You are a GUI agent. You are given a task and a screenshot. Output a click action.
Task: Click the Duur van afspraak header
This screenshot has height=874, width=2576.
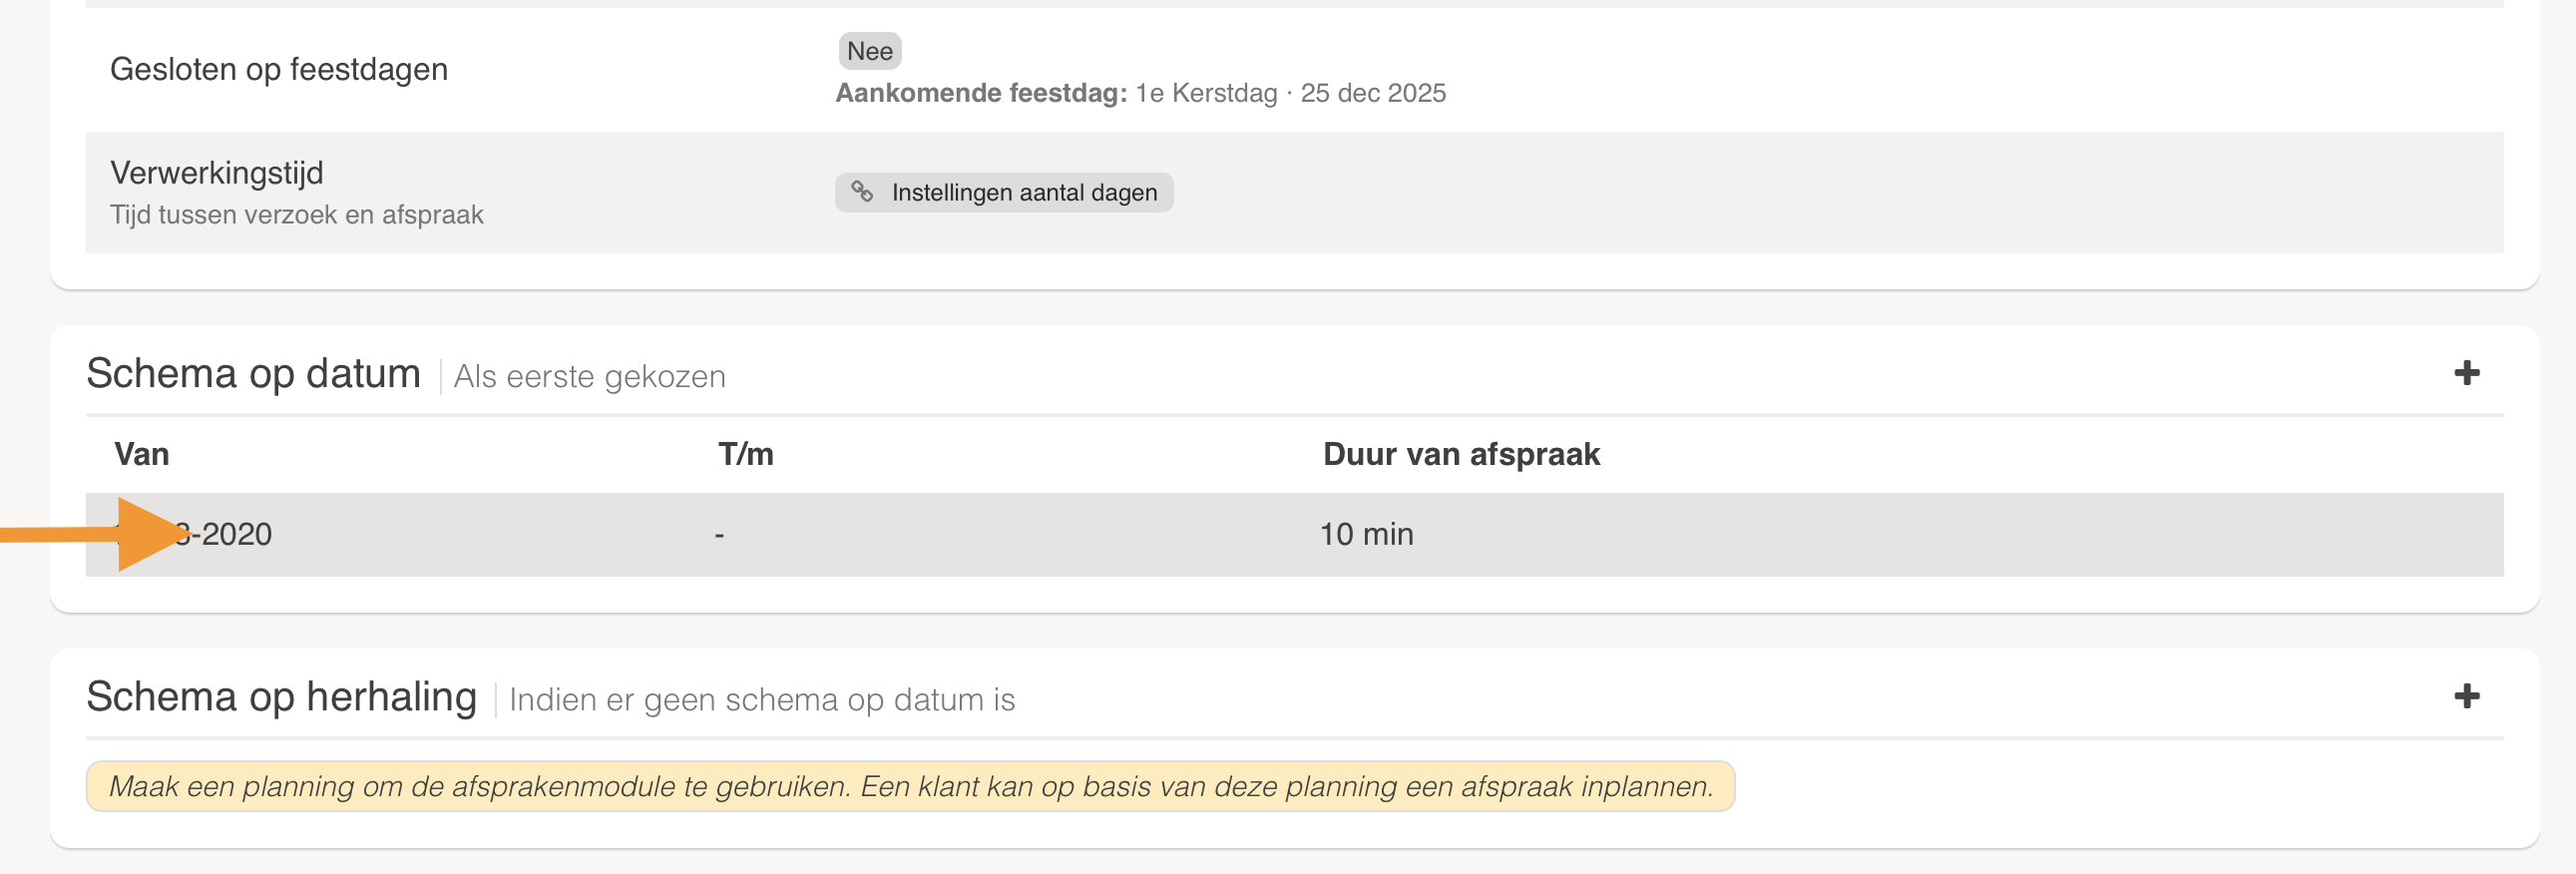1461,454
